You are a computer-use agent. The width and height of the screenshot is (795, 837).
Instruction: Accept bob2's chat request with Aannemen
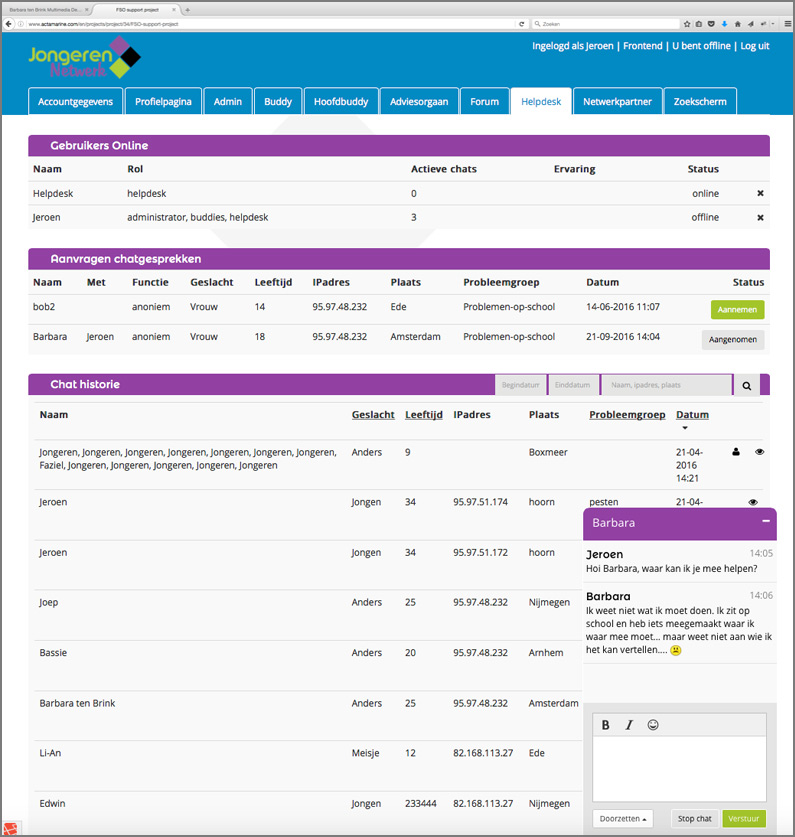(x=737, y=310)
